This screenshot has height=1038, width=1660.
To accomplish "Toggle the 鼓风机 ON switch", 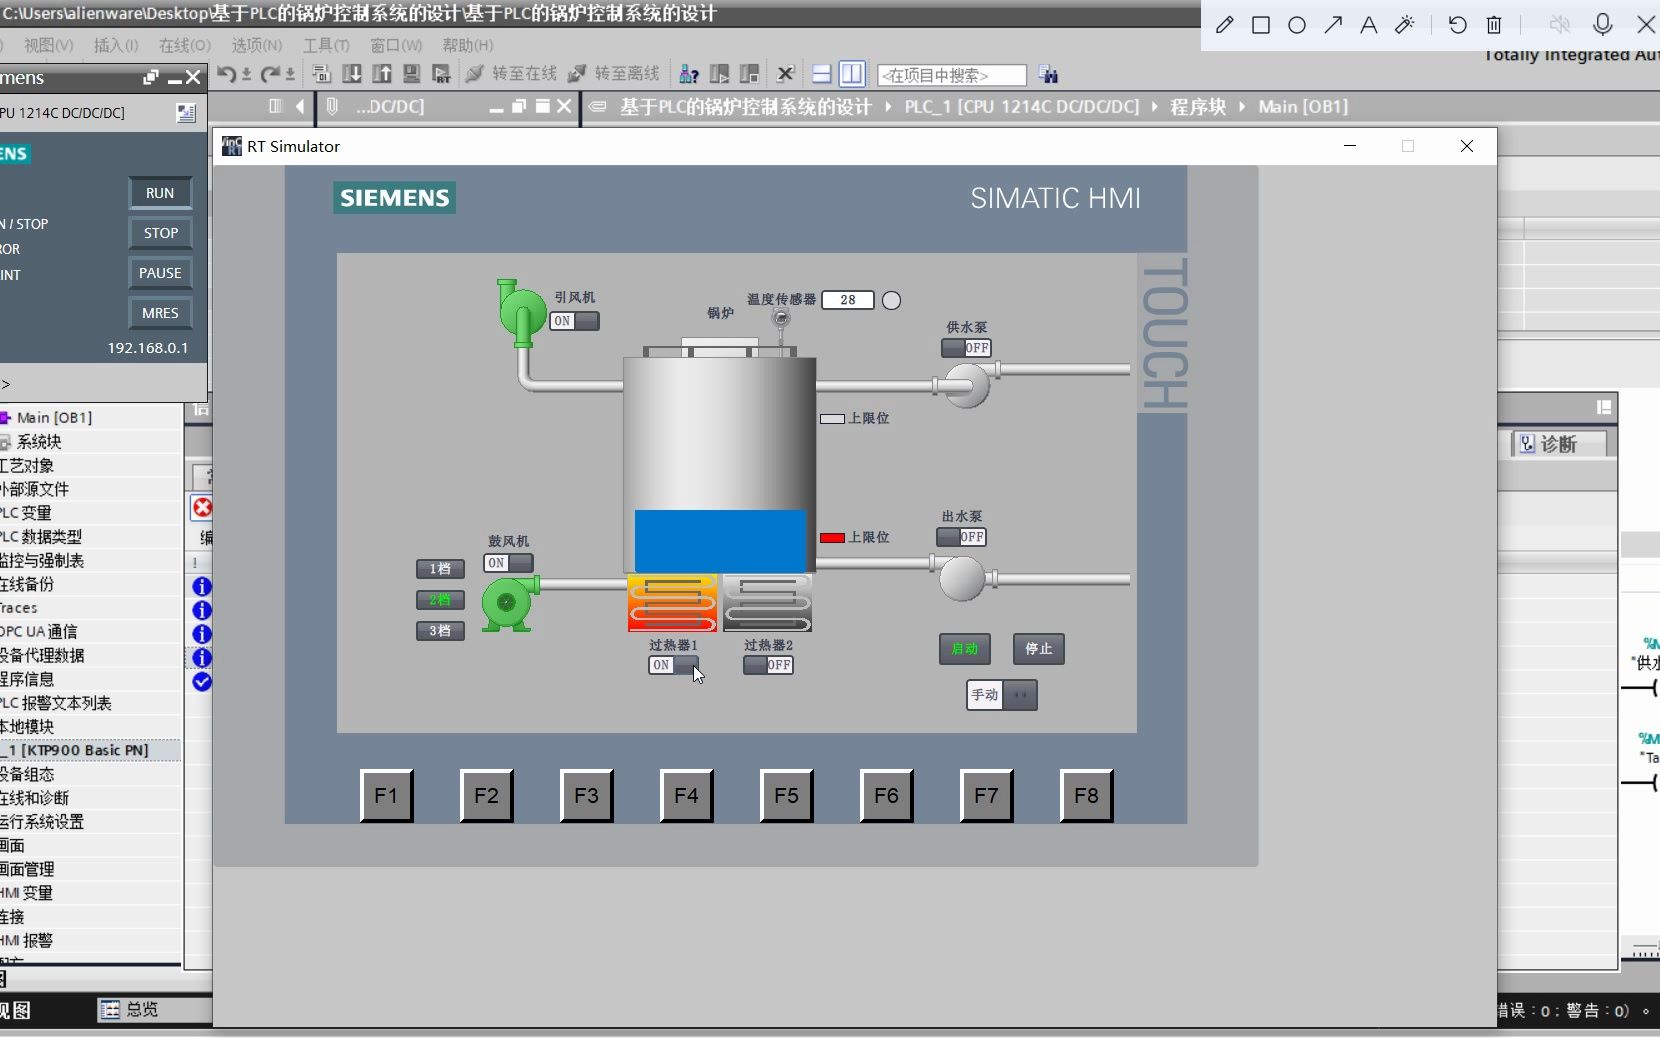I will 509,563.
